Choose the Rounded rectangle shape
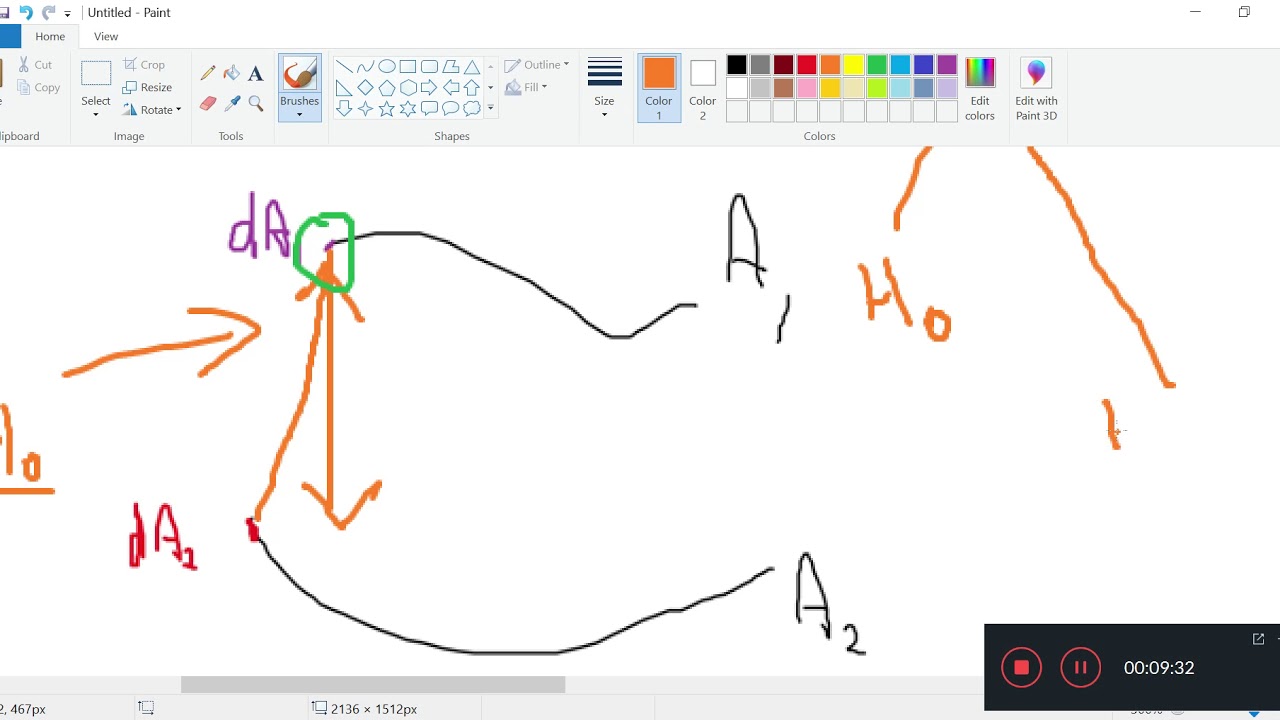1280x720 pixels. 429,67
